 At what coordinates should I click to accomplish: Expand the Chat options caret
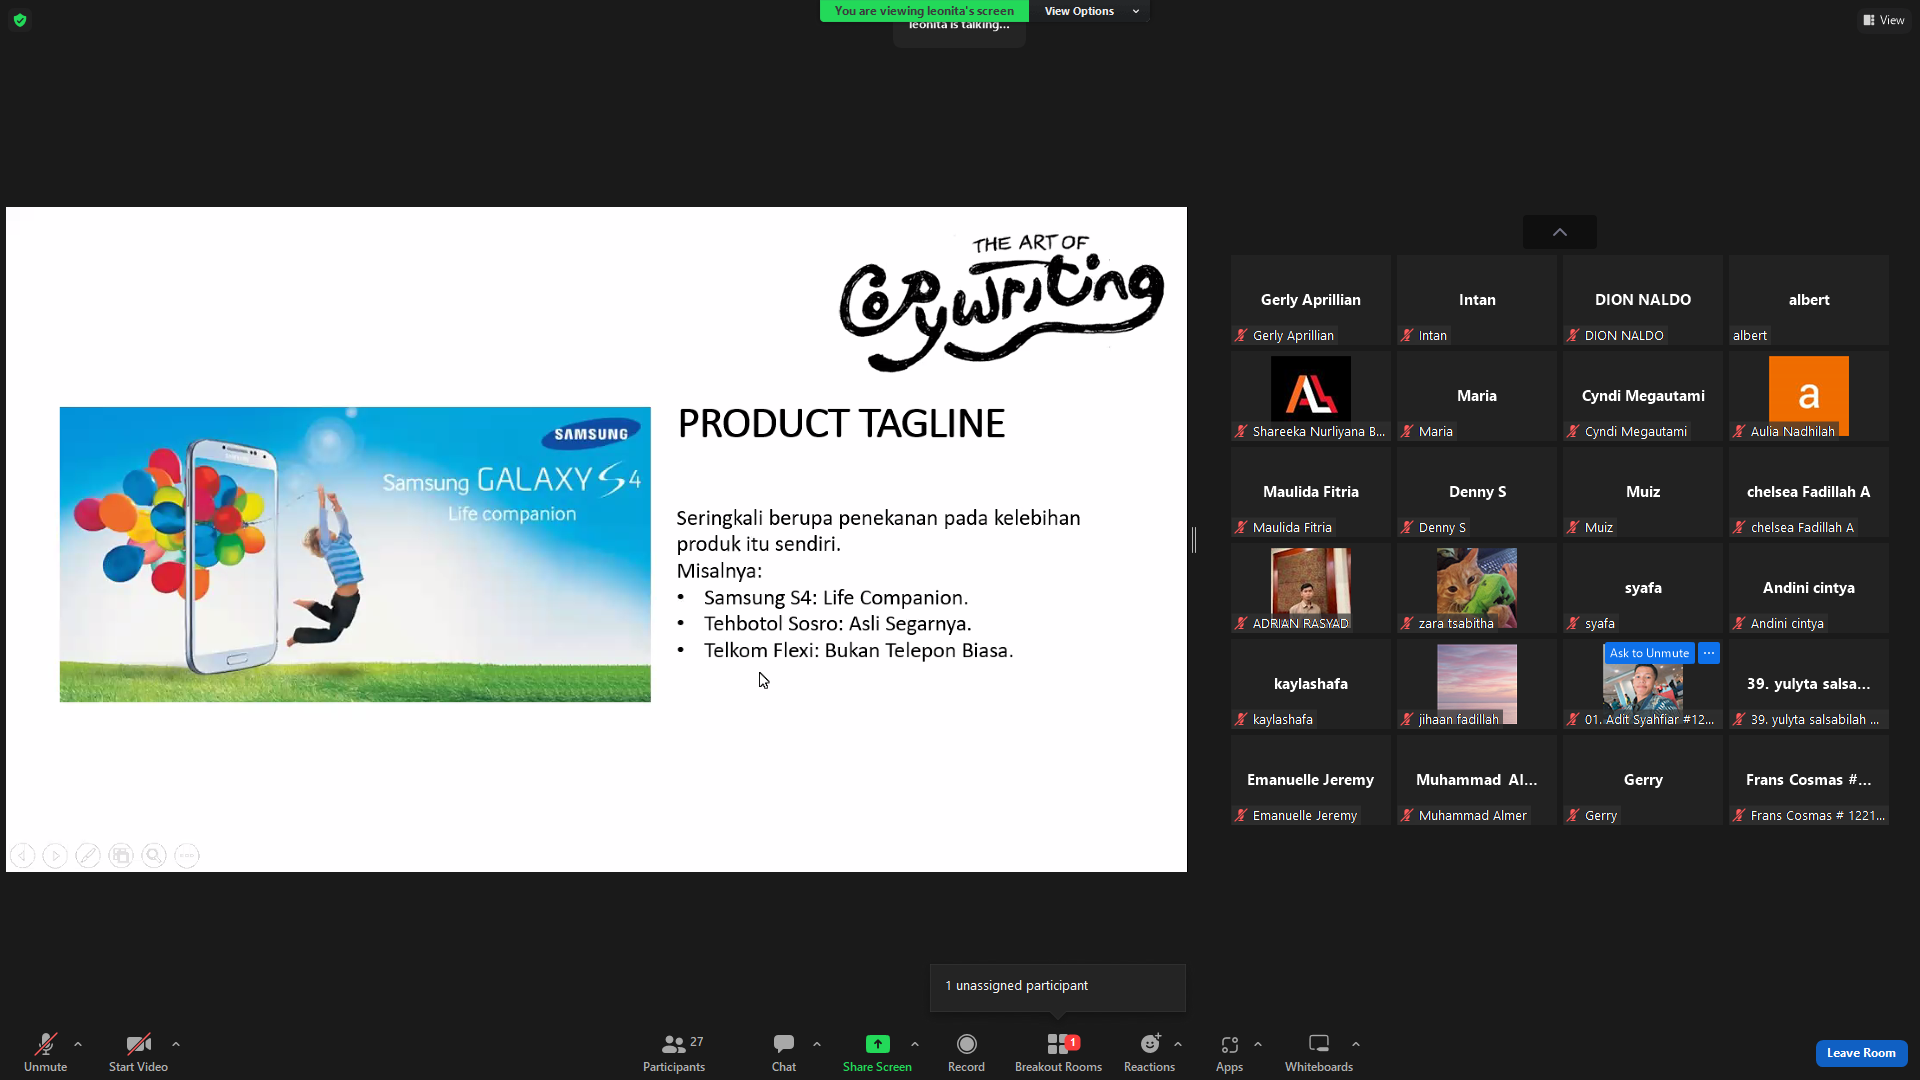click(x=817, y=1044)
